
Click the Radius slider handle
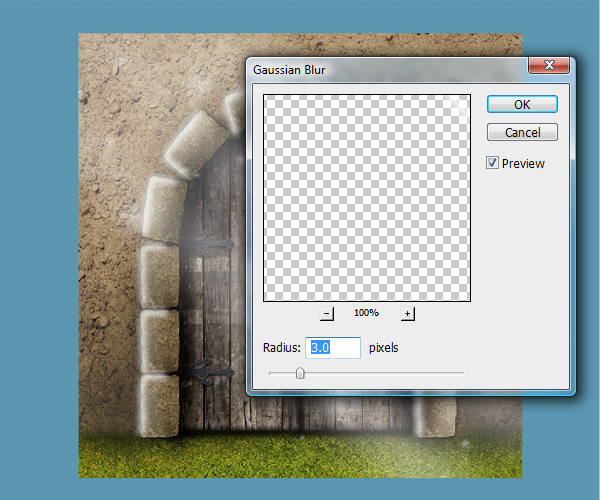[300, 373]
